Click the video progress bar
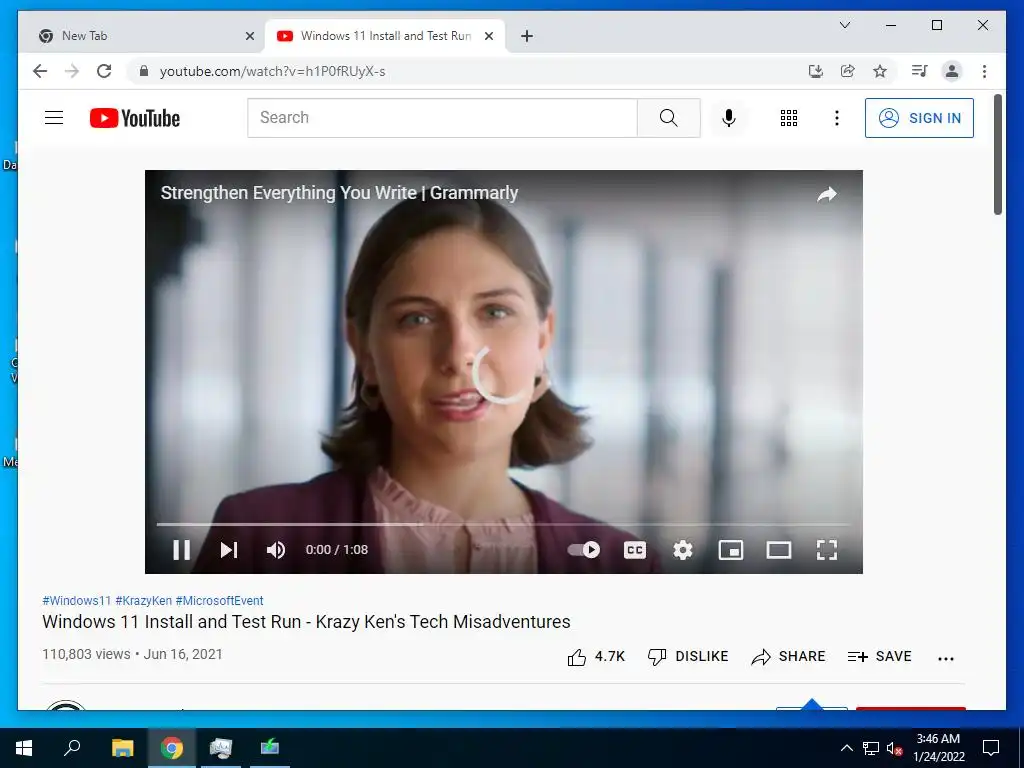Image resolution: width=1024 pixels, height=768 pixels. (x=504, y=524)
